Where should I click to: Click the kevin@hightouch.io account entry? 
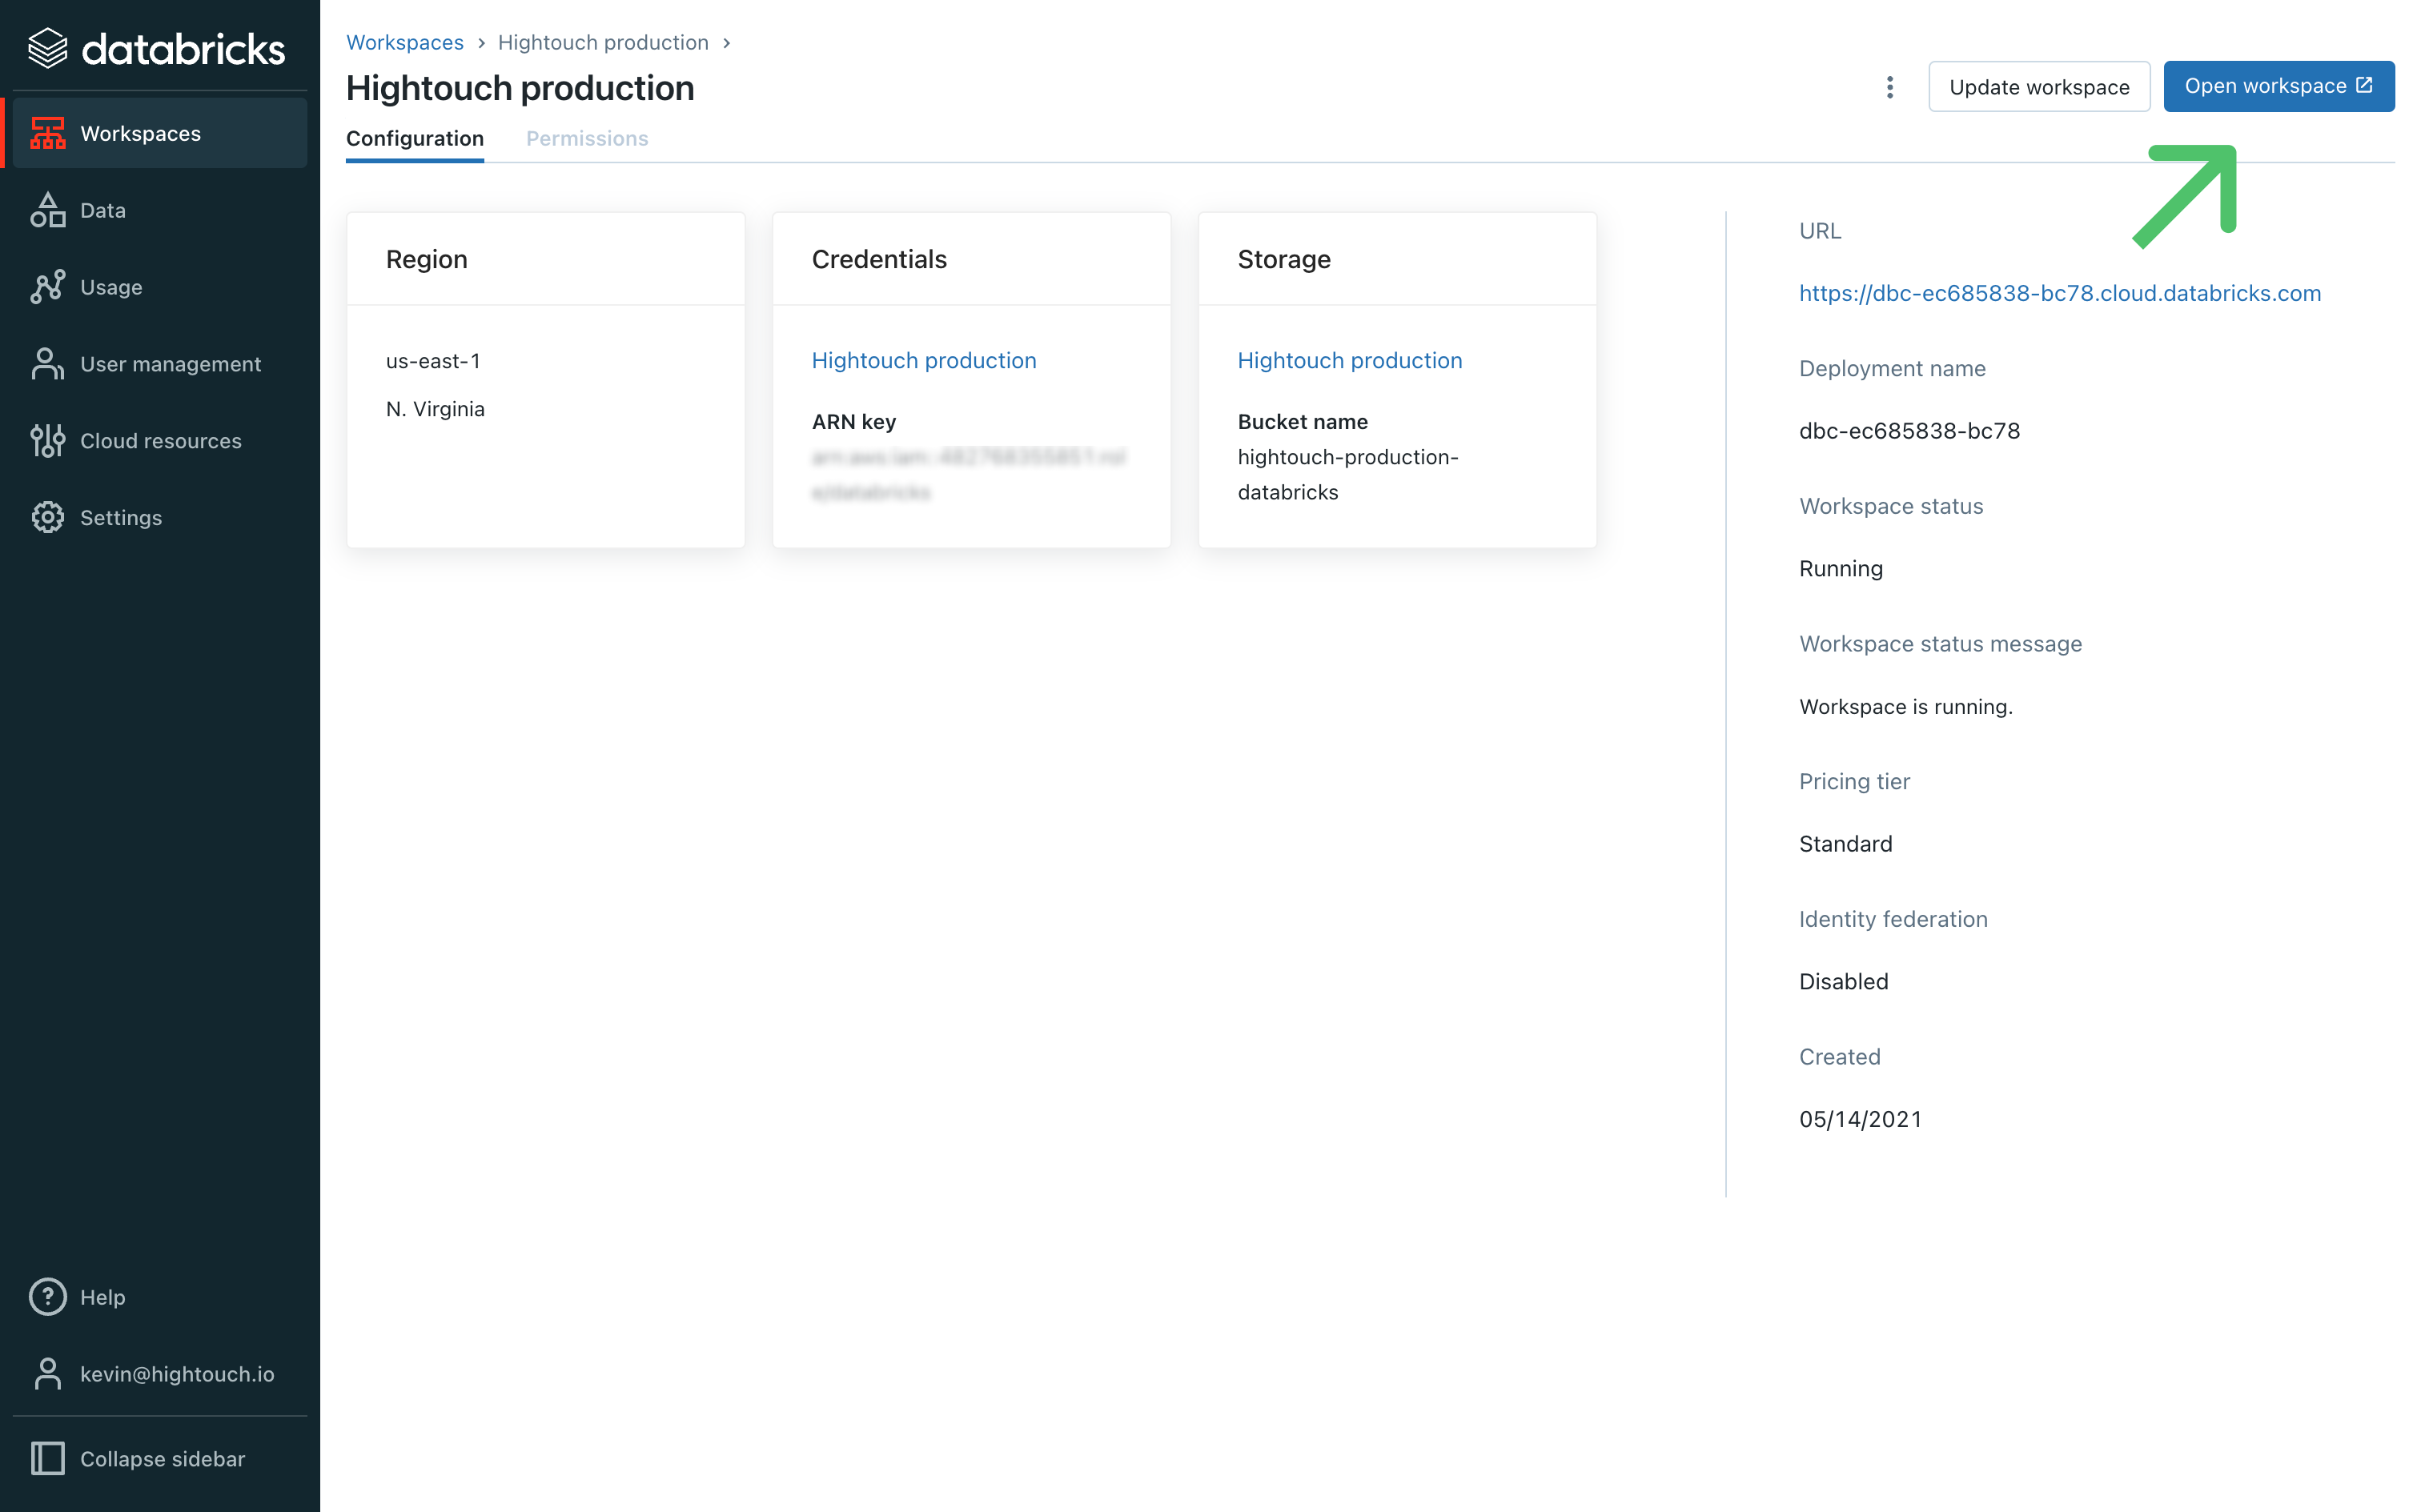click(159, 1374)
